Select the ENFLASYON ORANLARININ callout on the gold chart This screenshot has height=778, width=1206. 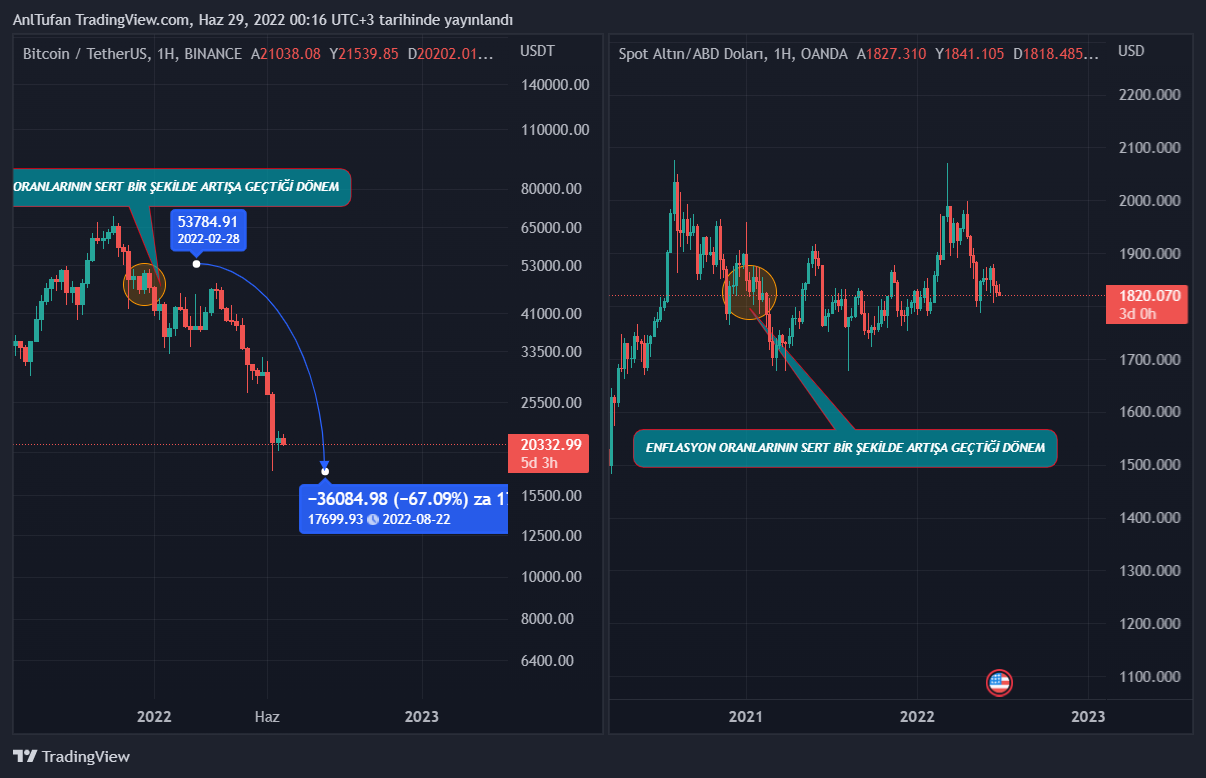[845, 448]
